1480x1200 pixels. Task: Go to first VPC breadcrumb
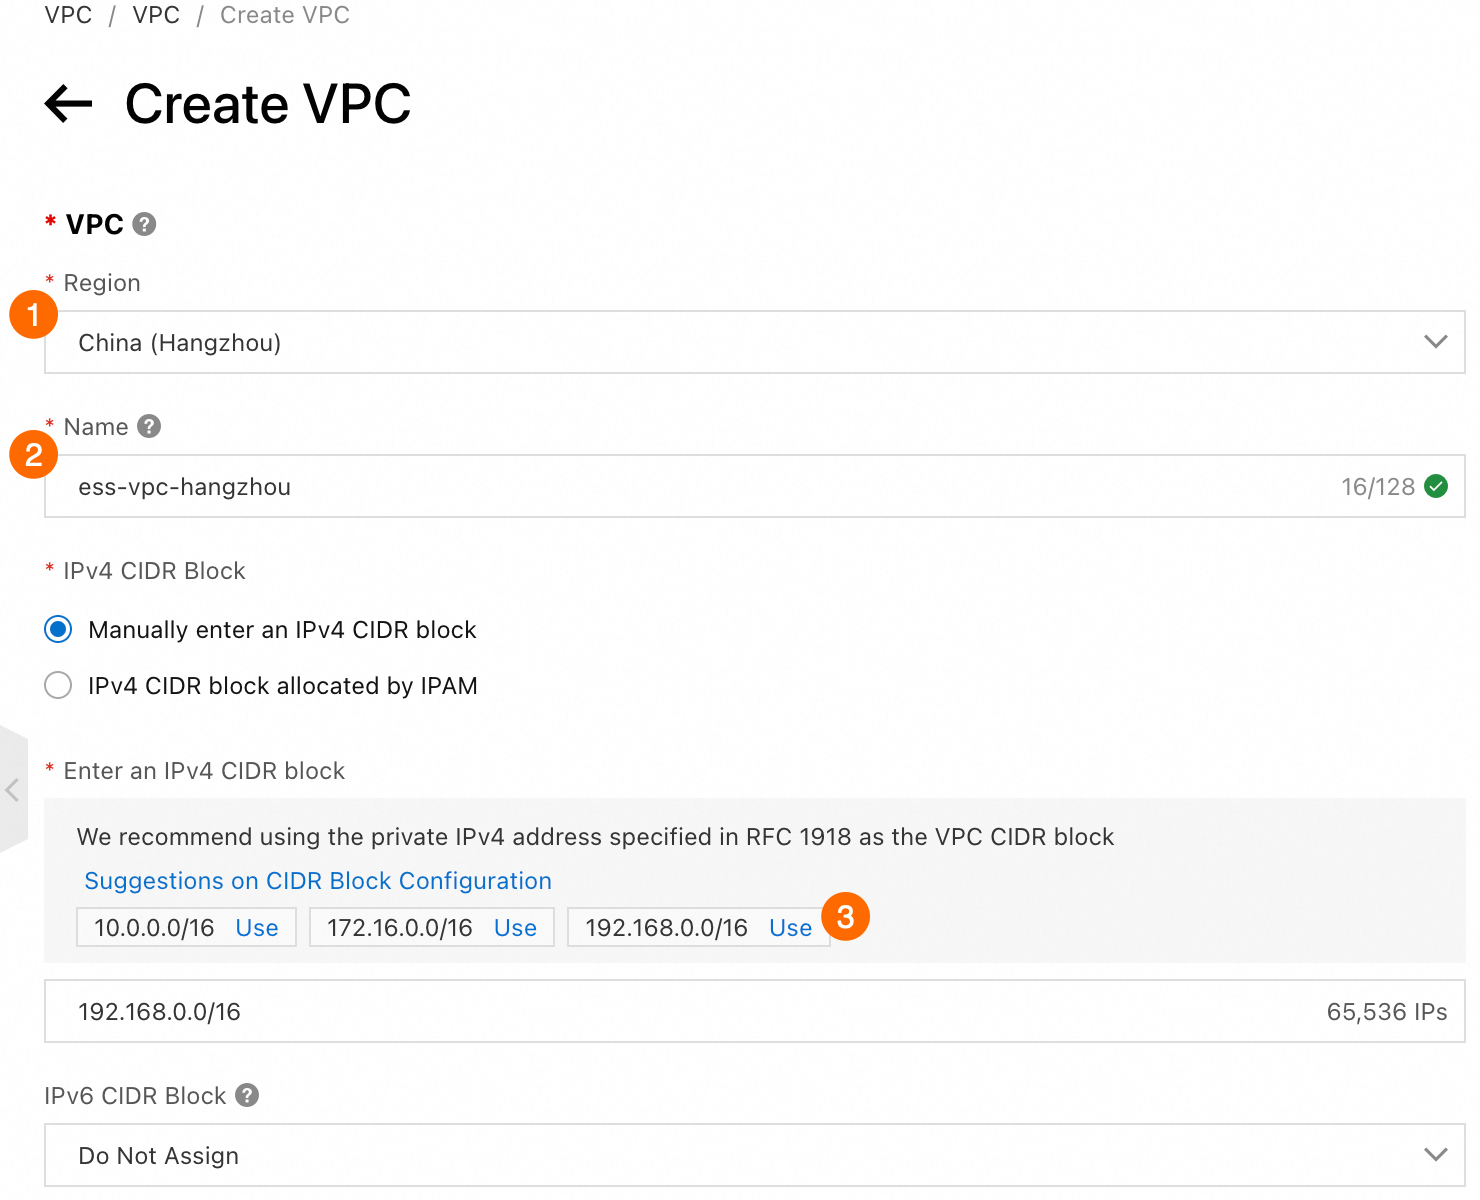point(68,15)
